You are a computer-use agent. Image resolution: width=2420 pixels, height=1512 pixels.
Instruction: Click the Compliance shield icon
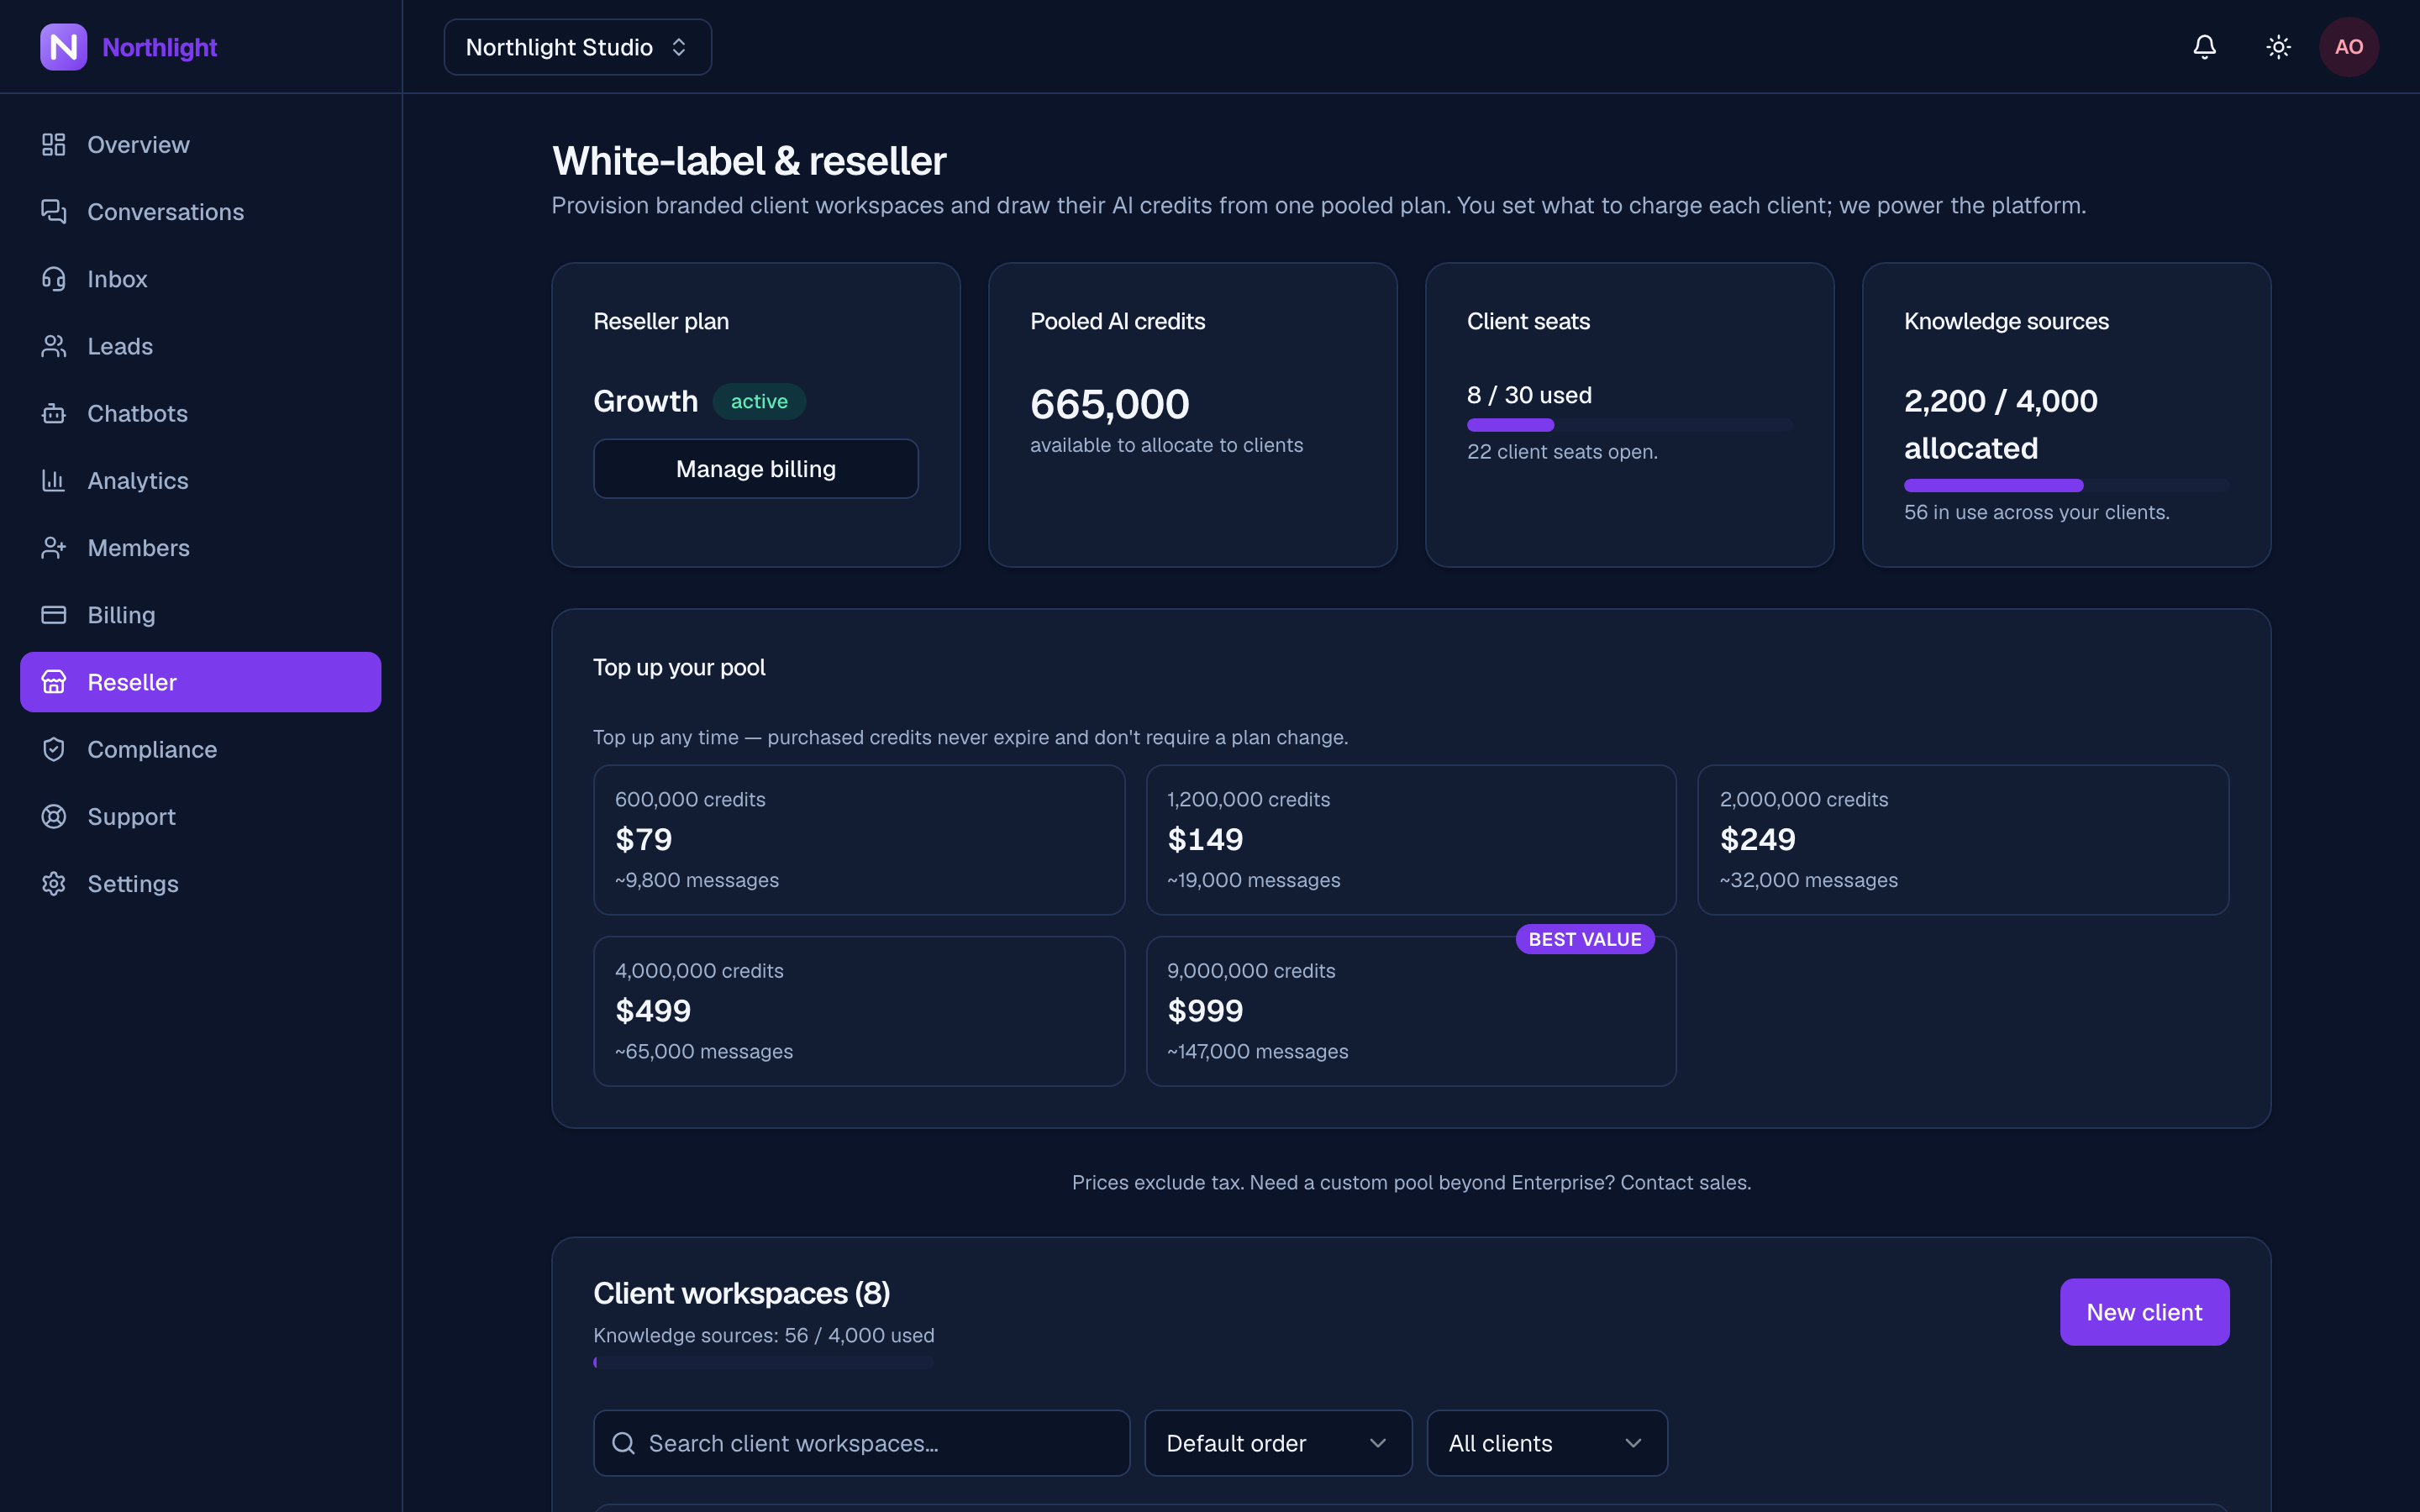click(54, 749)
